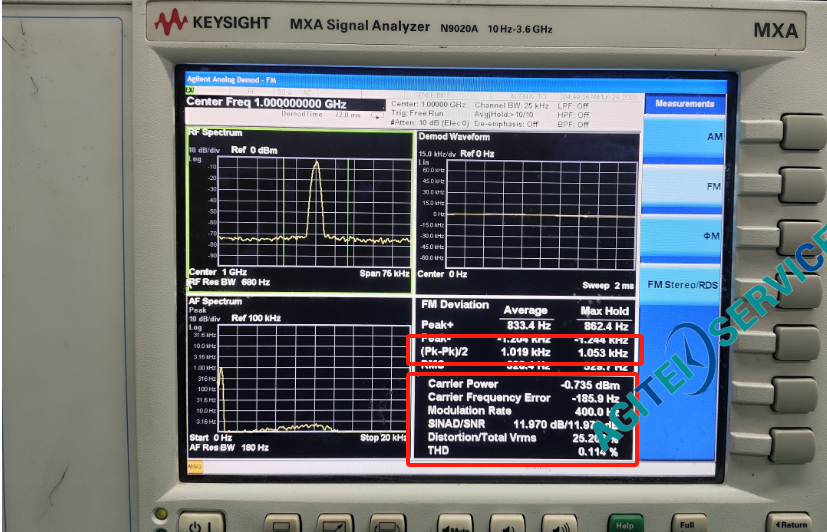Screen dimensions: 827x532
Task: Click the FM Deviation results panel header
Action: click(x=455, y=305)
